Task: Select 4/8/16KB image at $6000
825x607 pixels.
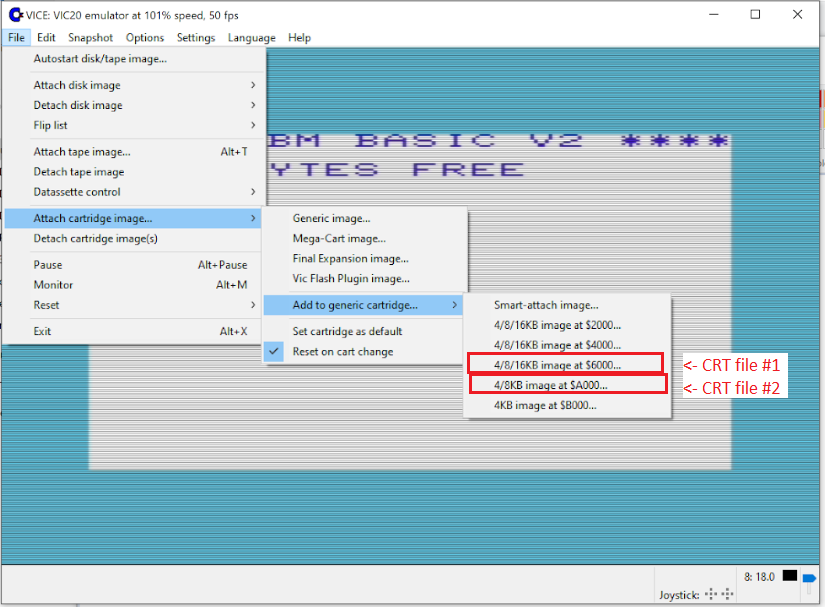Action: pyautogui.click(x=567, y=365)
